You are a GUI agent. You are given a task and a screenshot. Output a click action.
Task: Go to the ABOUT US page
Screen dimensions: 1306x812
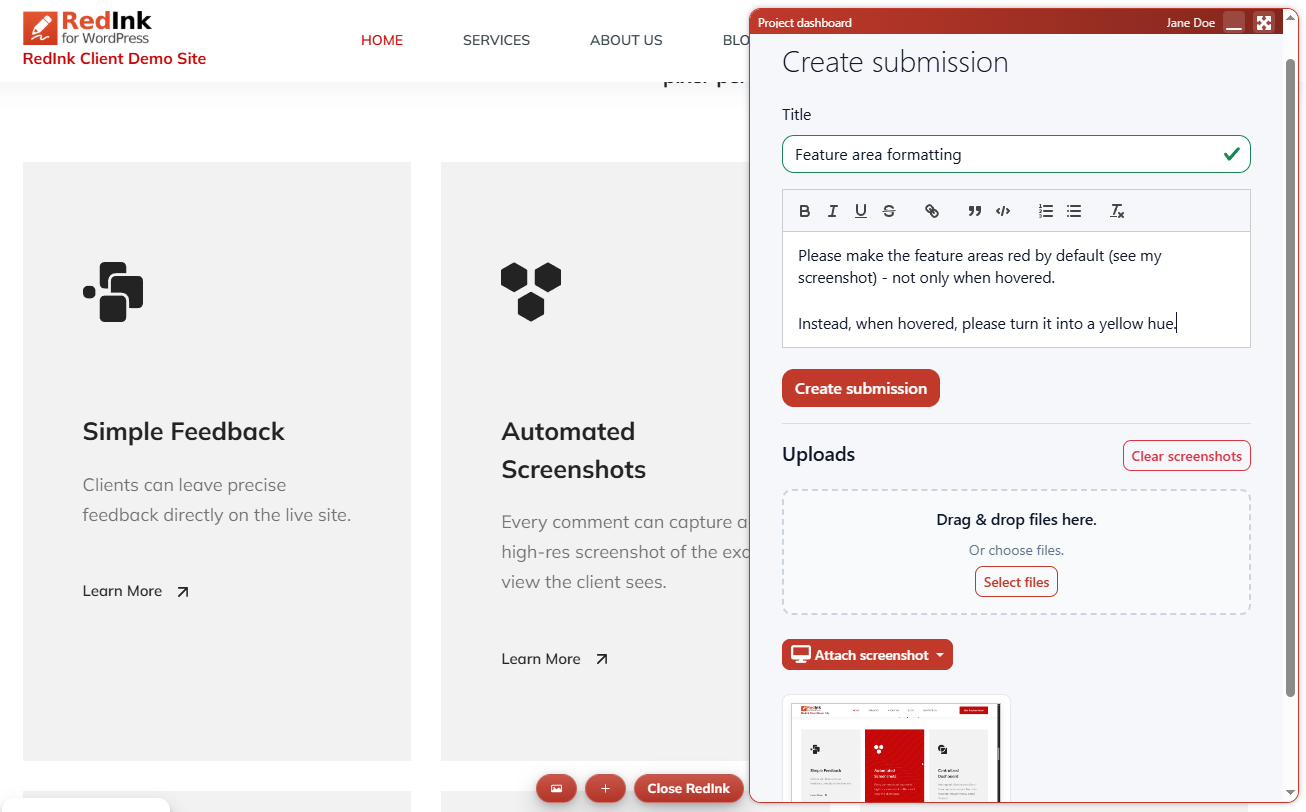[626, 40]
